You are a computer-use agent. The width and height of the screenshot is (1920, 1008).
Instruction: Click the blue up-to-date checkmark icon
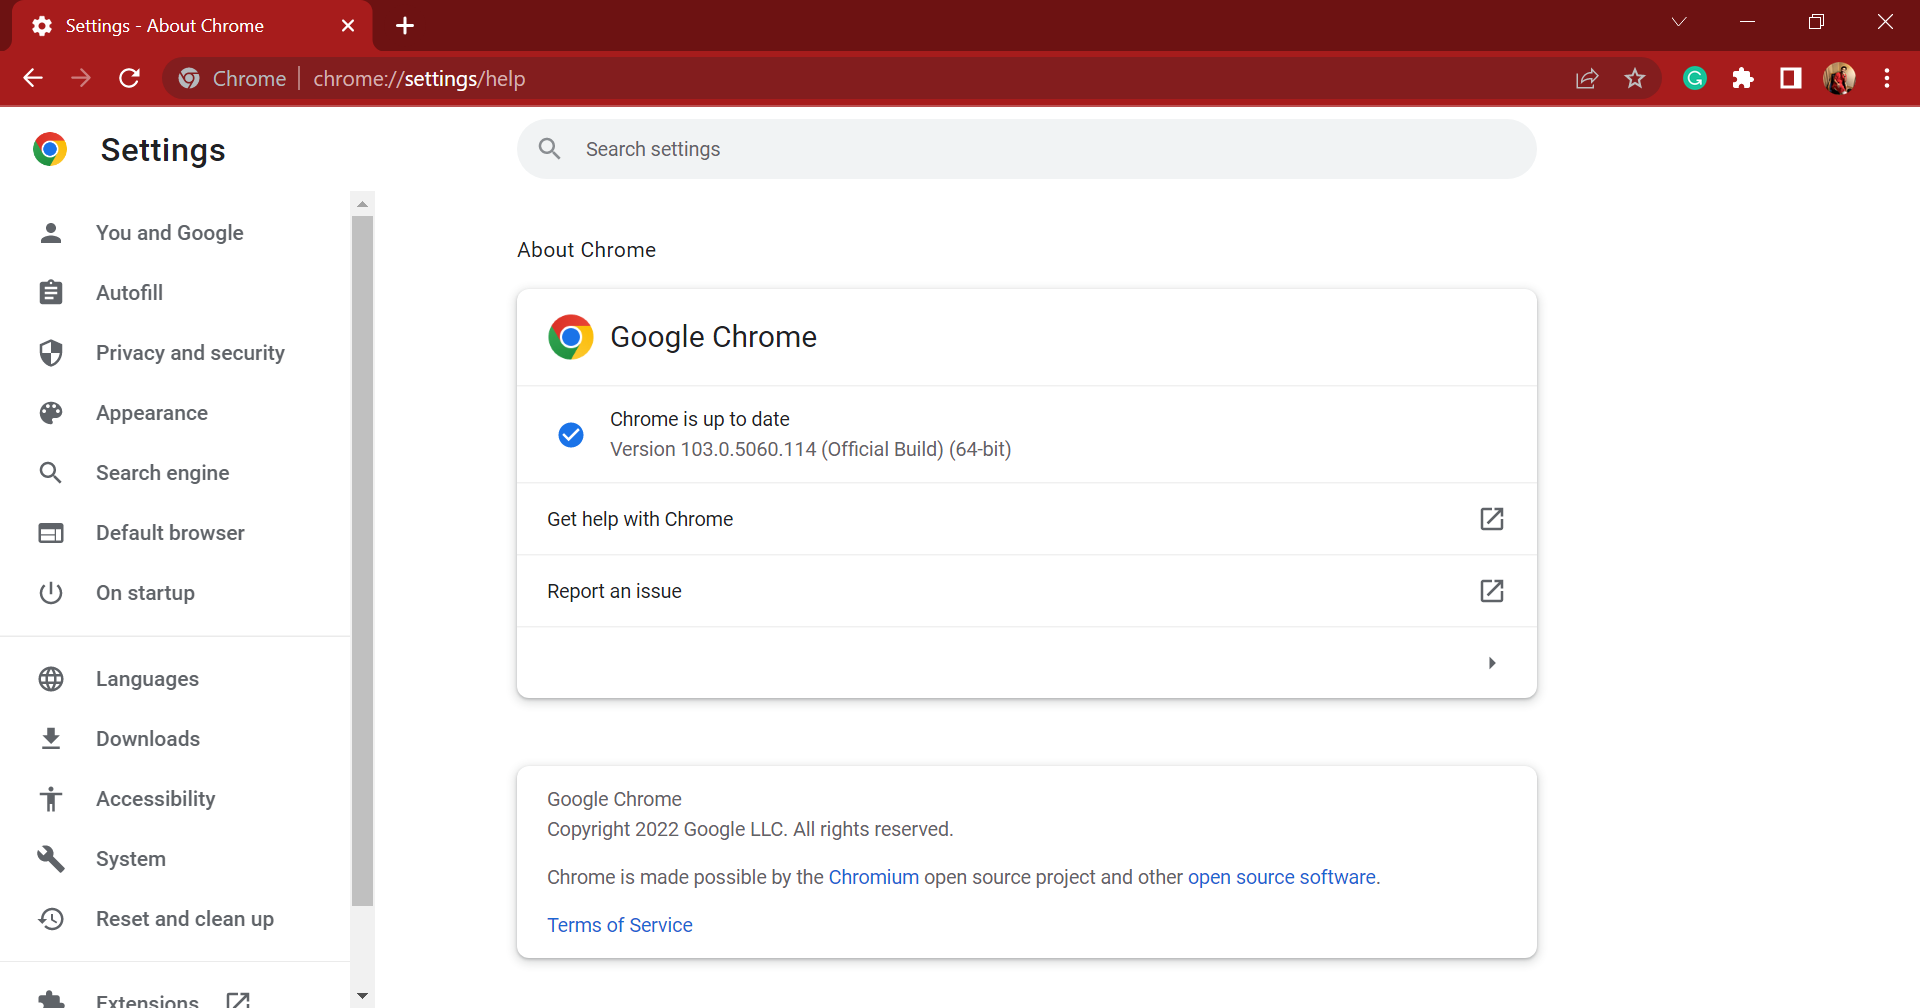pos(571,434)
